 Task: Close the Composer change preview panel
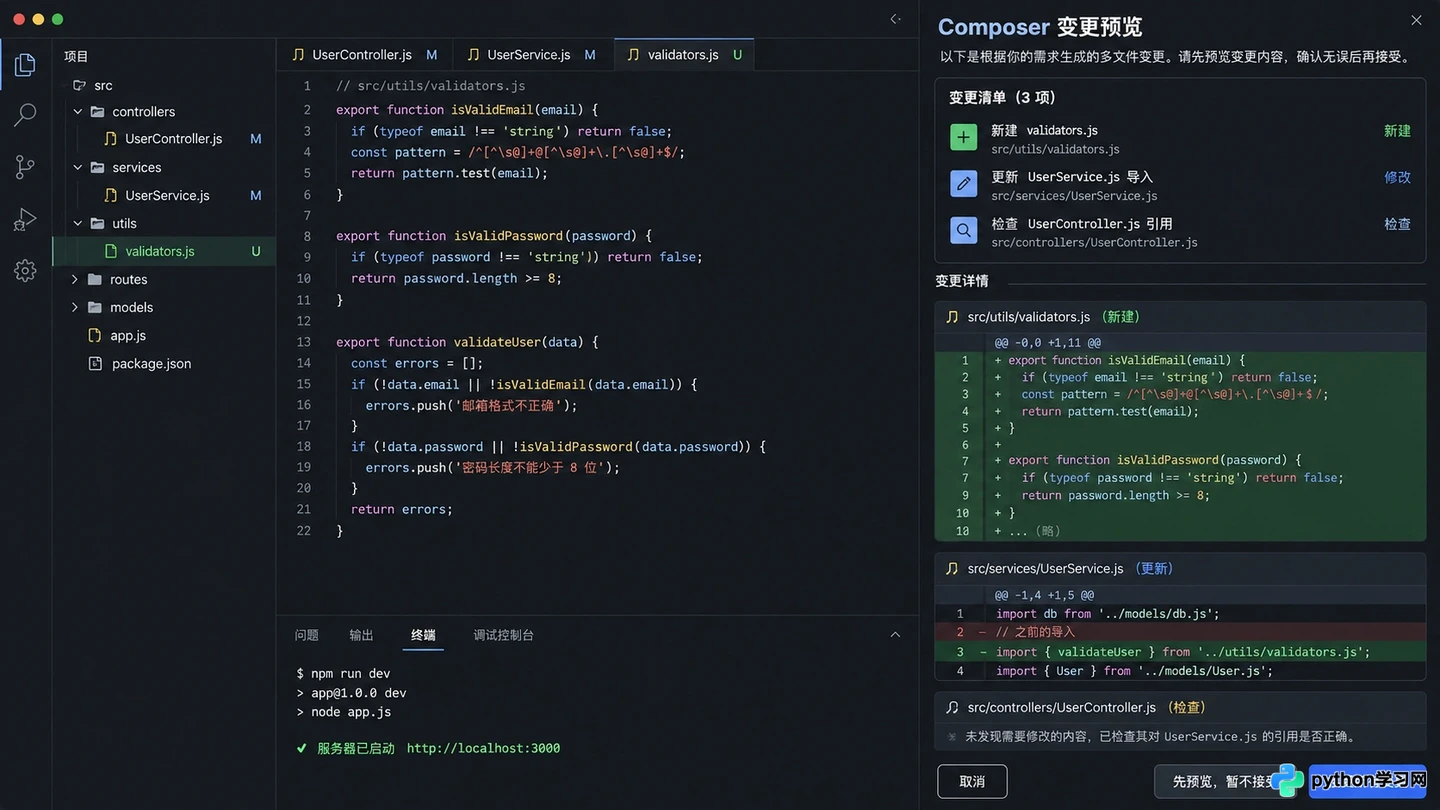pyautogui.click(x=1416, y=20)
